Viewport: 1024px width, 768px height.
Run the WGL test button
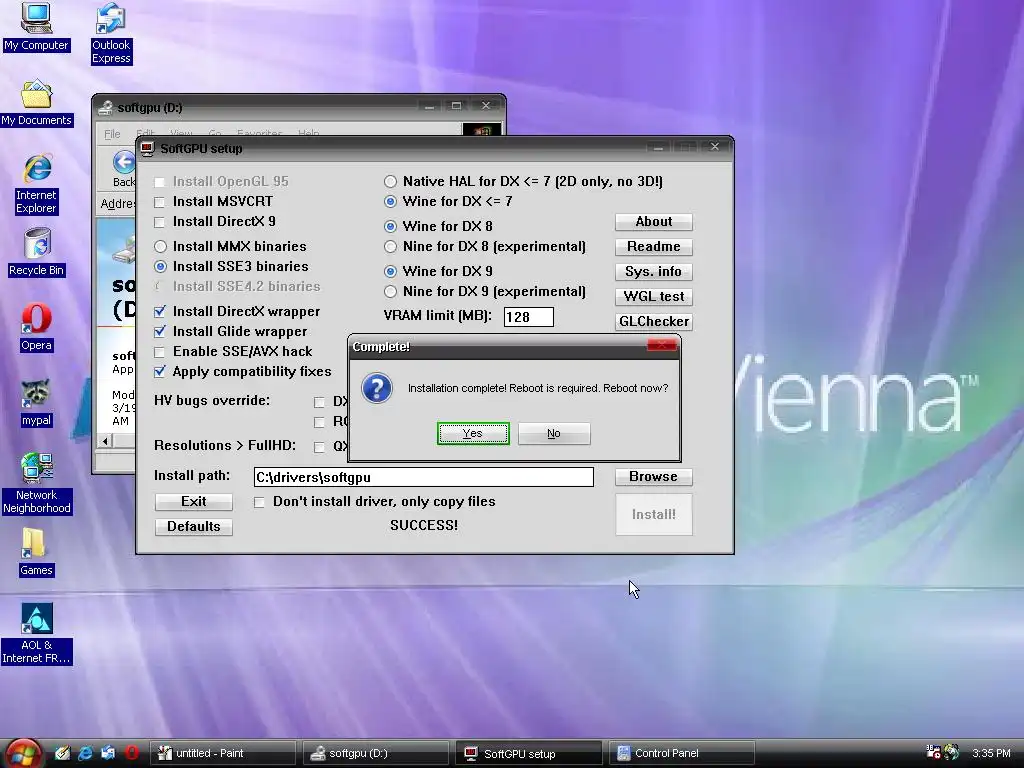pos(654,296)
